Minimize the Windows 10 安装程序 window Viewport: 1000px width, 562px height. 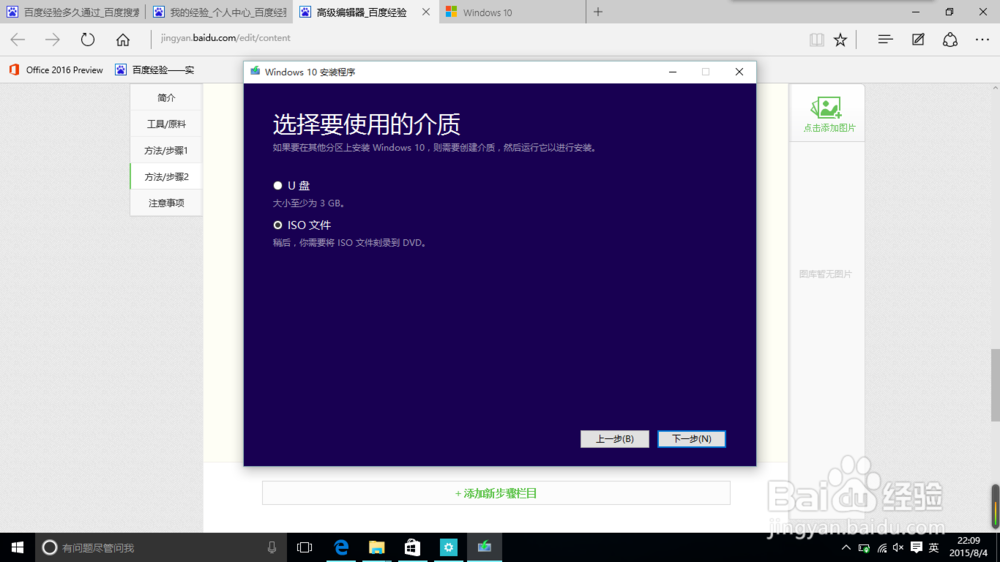(672, 72)
